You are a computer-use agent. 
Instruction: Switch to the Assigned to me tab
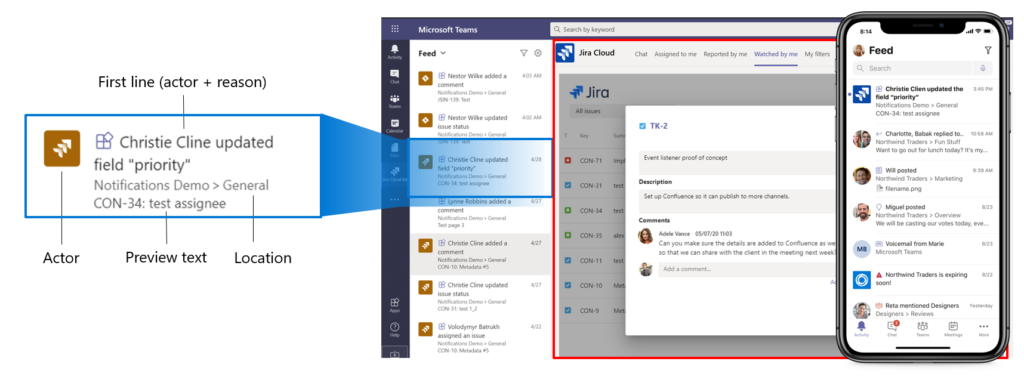[x=675, y=54]
